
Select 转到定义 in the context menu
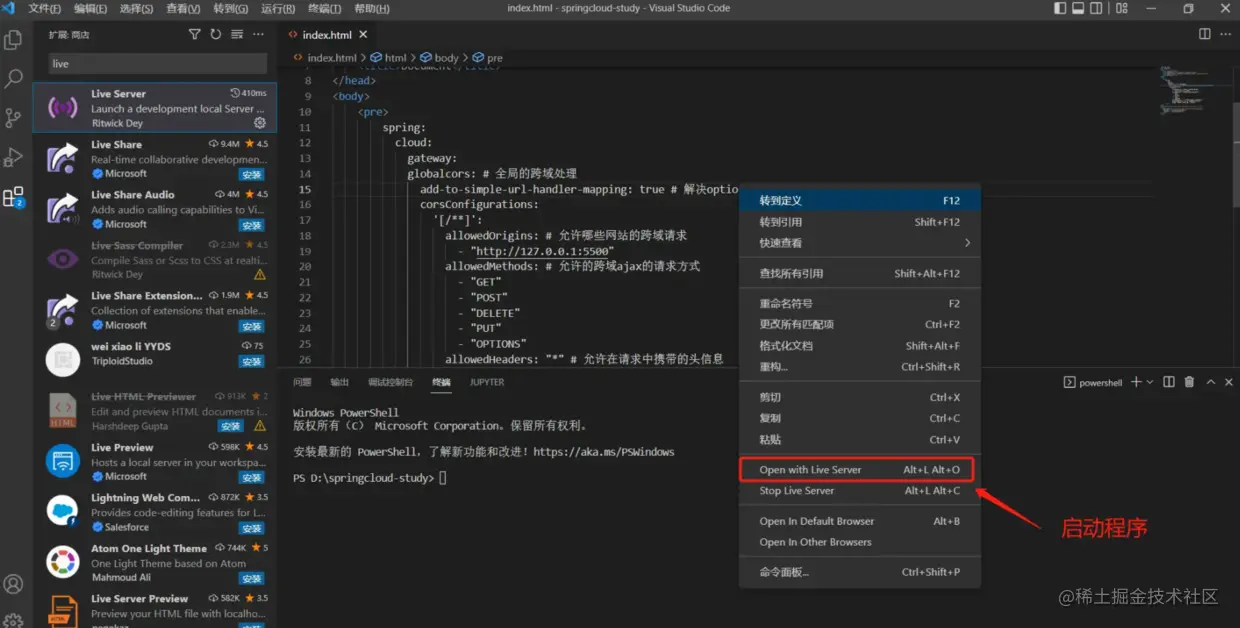860,201
